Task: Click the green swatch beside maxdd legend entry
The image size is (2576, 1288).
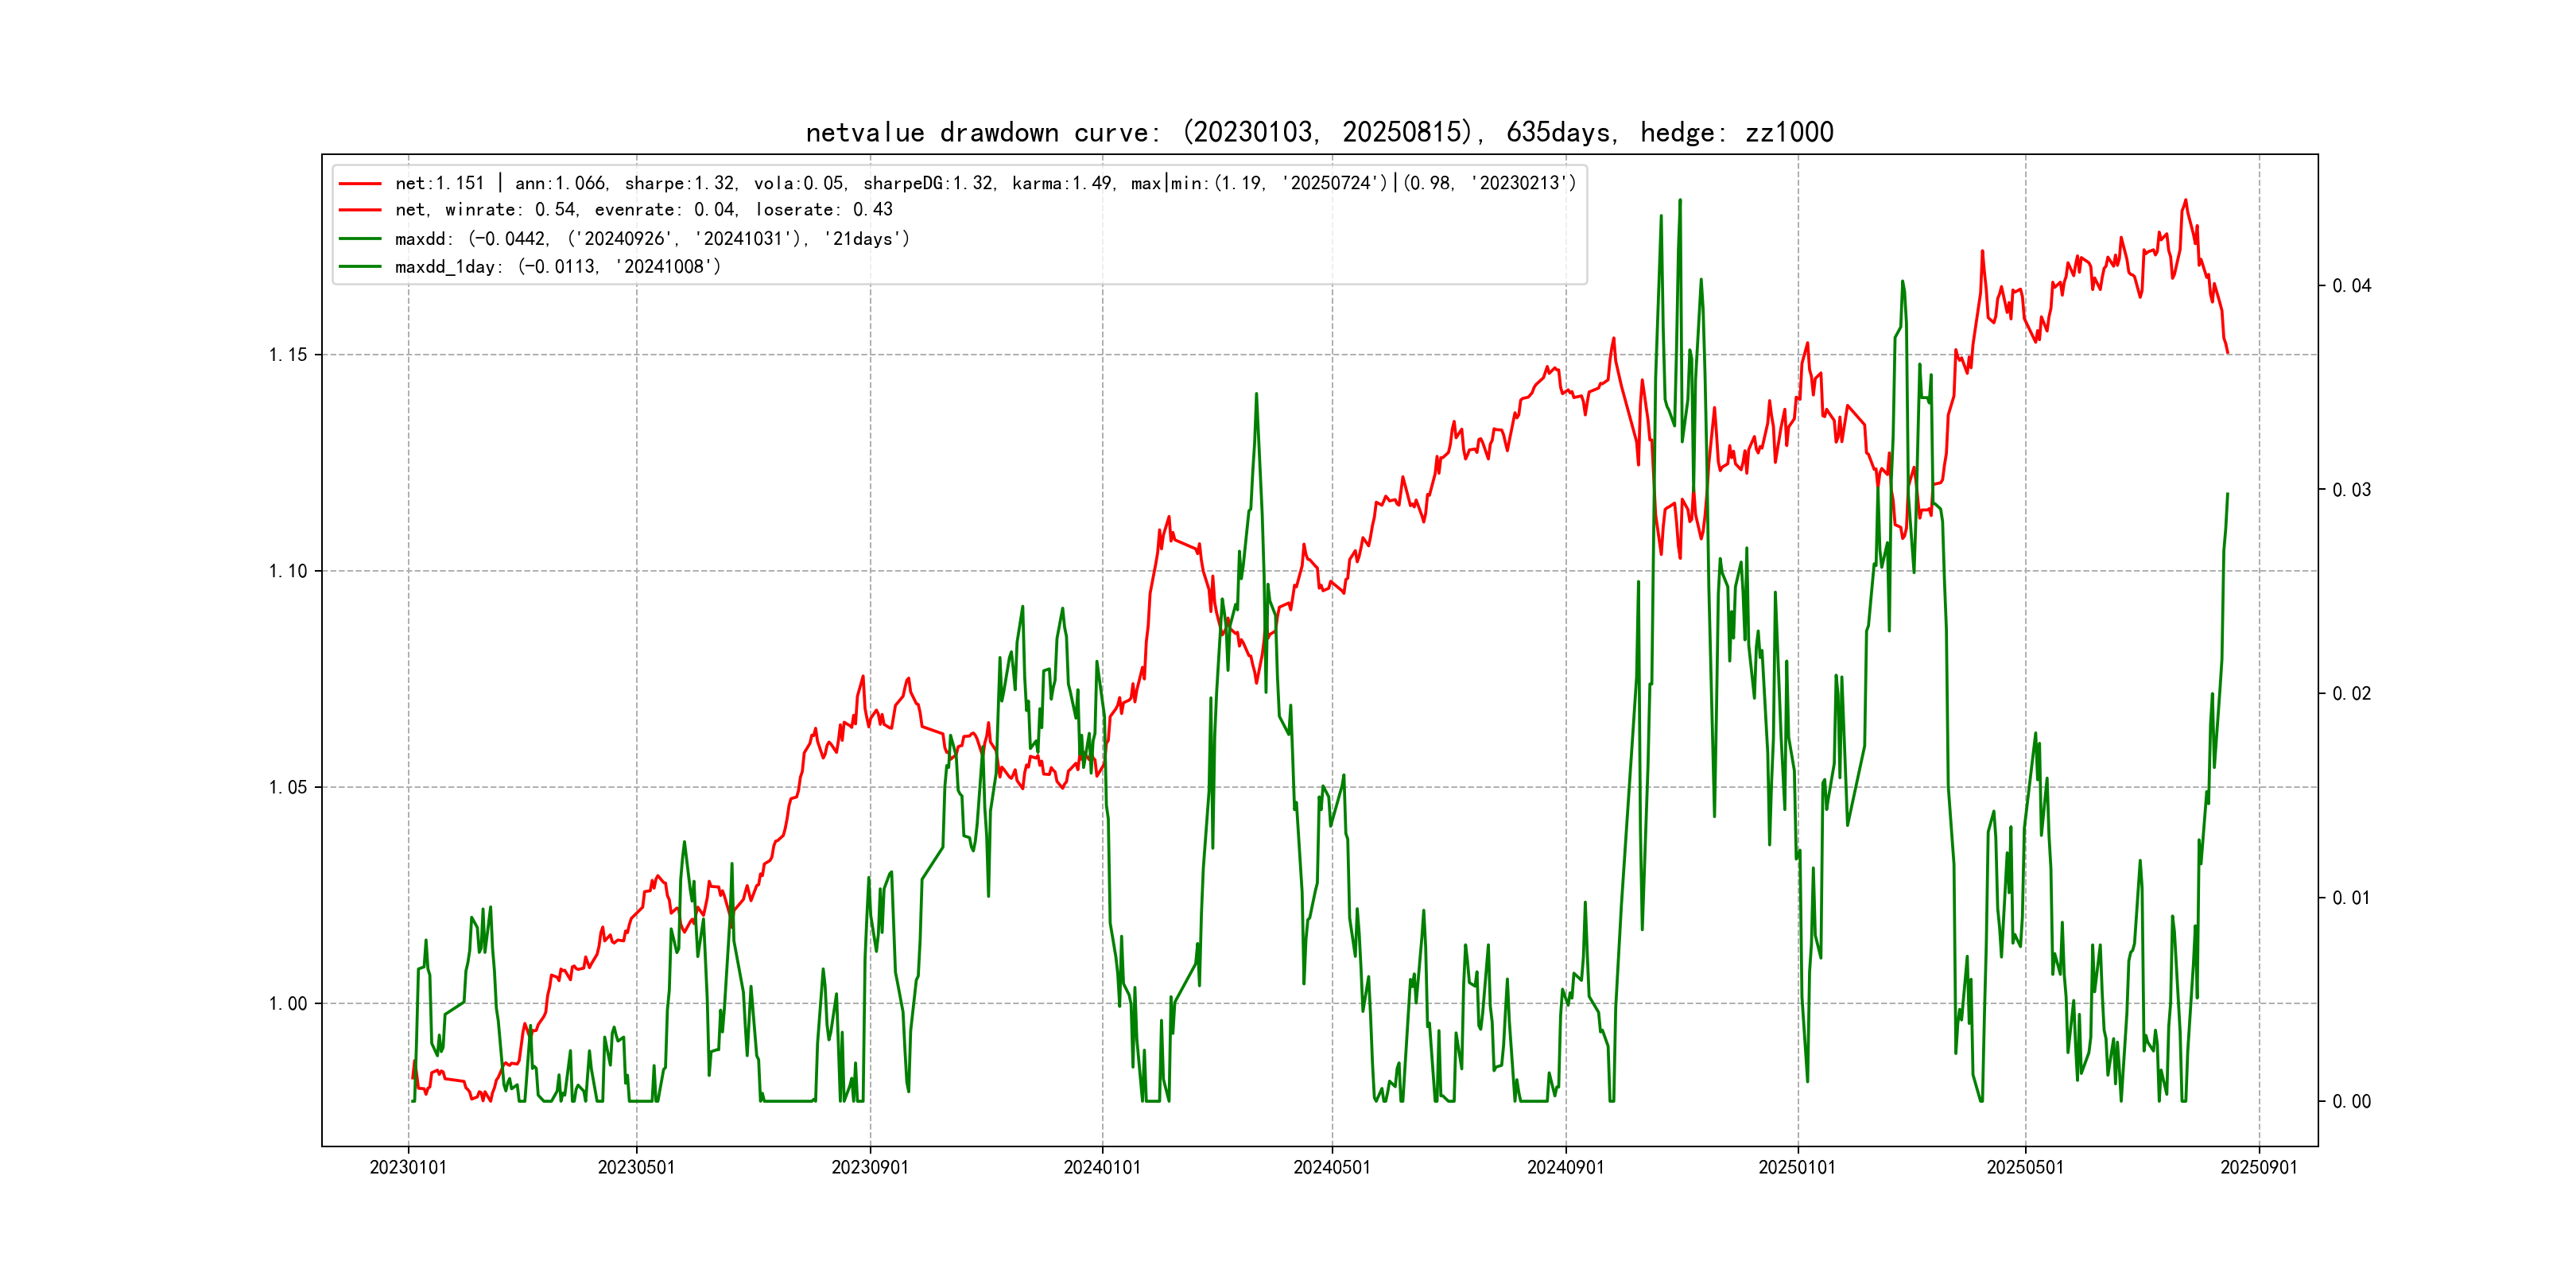Action: (360, 239)
